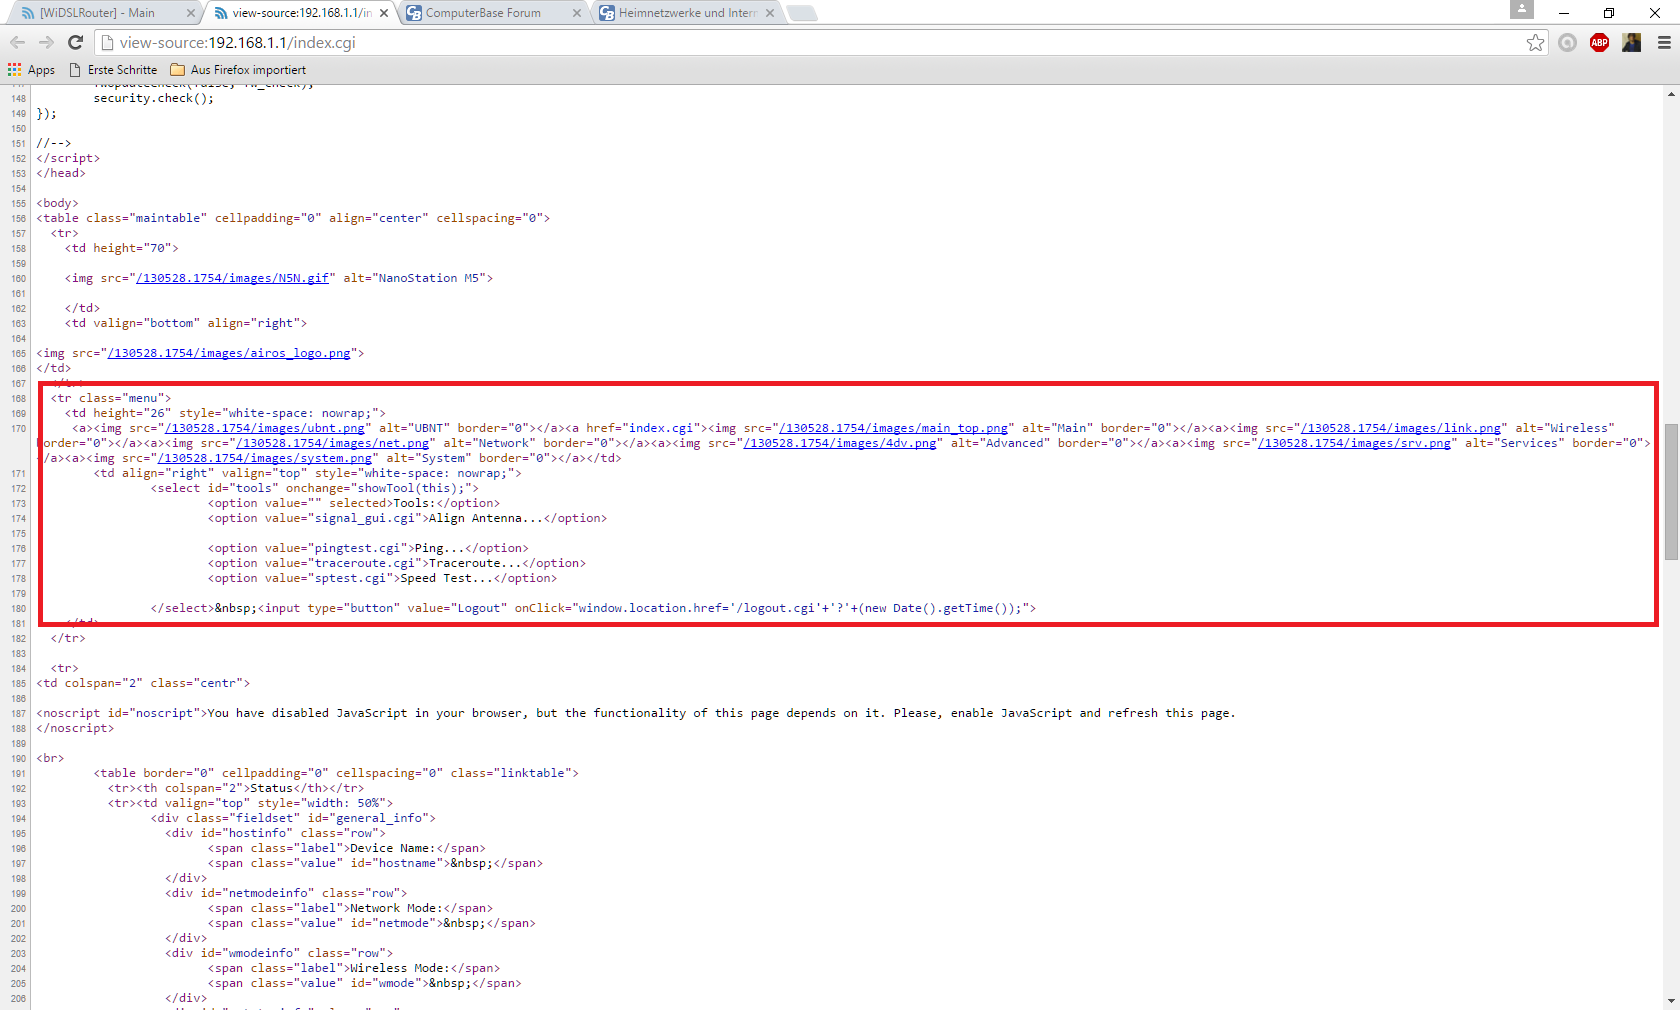Viewport: 1680px width, 1010px height.
Task: Click the 'select id="tools"' source line
Action: pos(315,488)
